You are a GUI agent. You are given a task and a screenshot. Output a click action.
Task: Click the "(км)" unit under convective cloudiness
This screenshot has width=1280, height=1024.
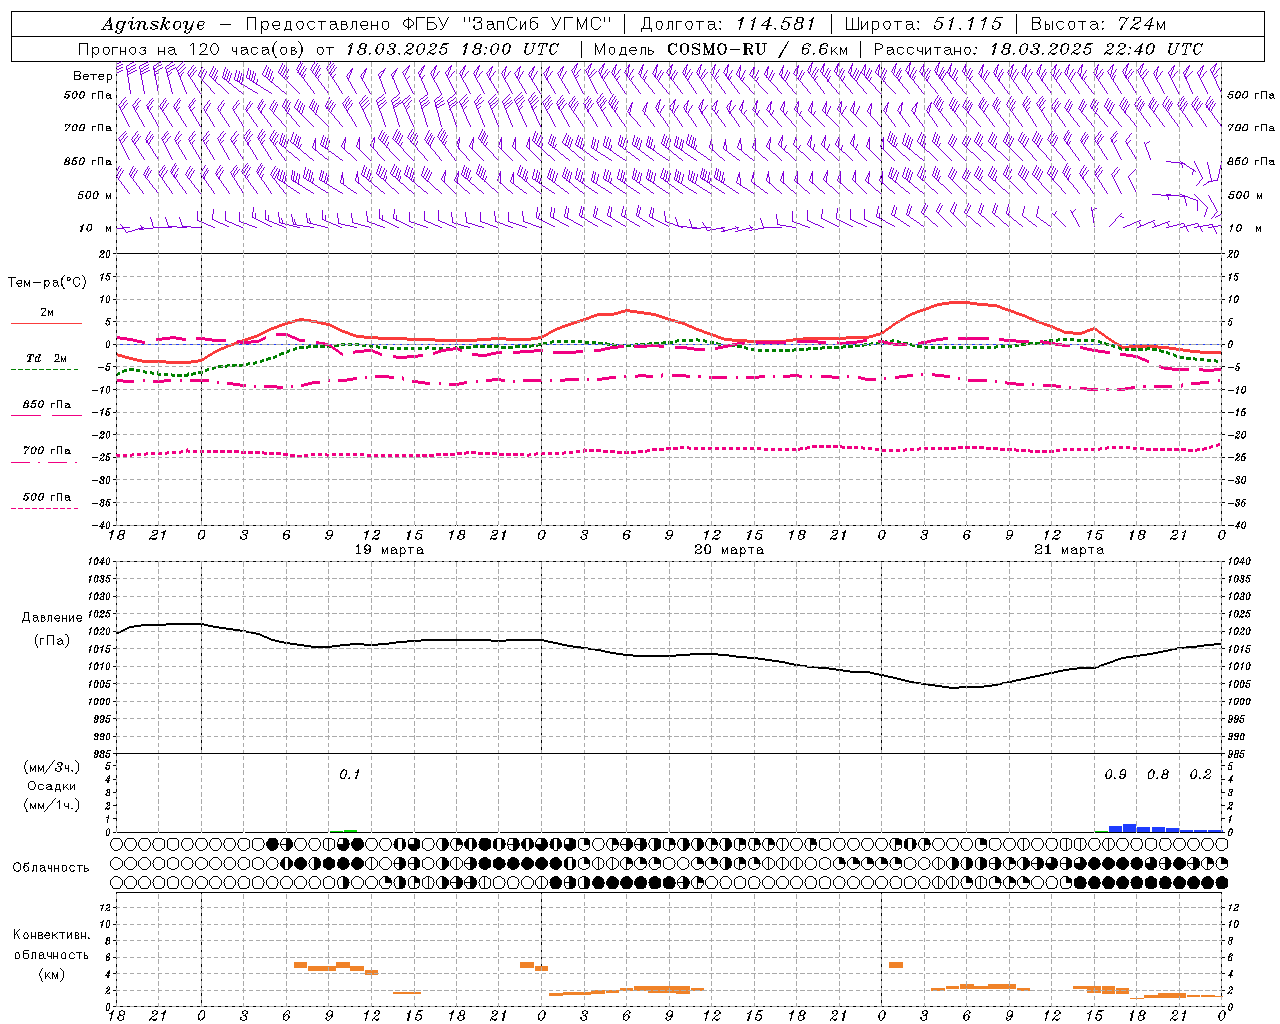(51, 974)
